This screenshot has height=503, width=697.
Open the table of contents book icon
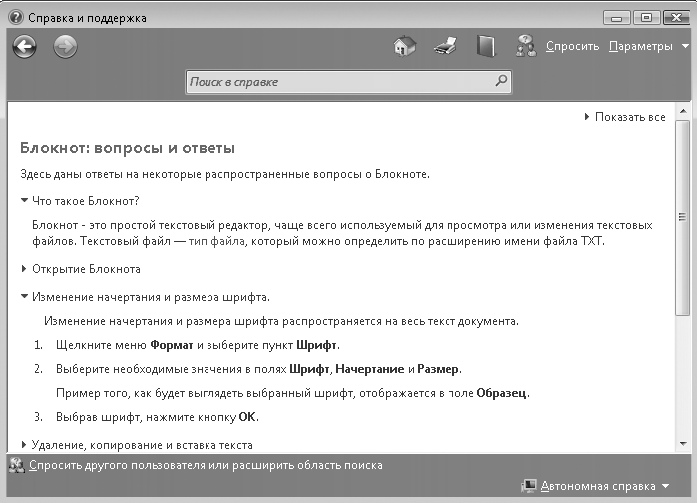click(x=485, y=46)
